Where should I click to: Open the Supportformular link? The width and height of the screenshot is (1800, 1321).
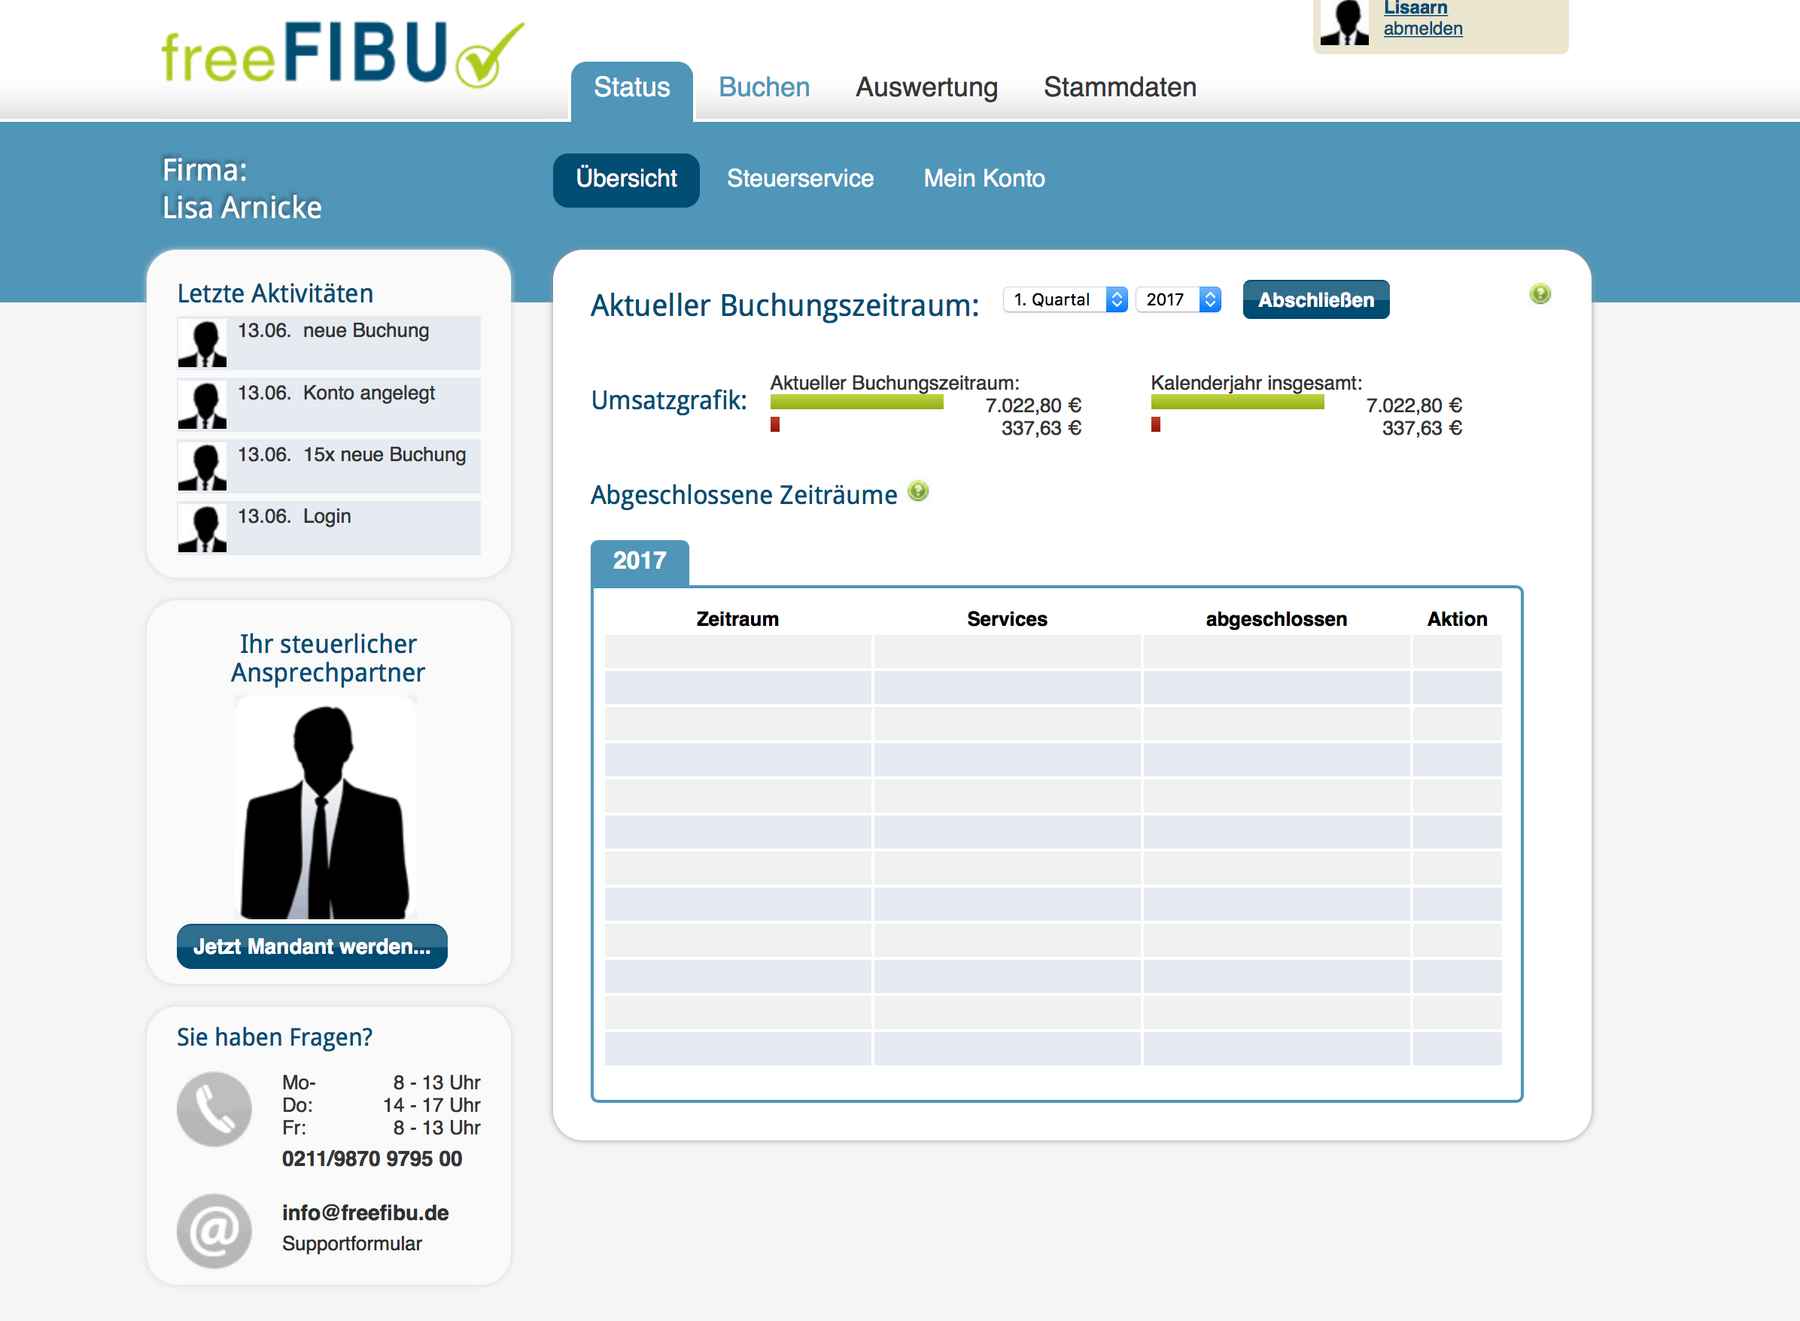(x=352, y=1244)
